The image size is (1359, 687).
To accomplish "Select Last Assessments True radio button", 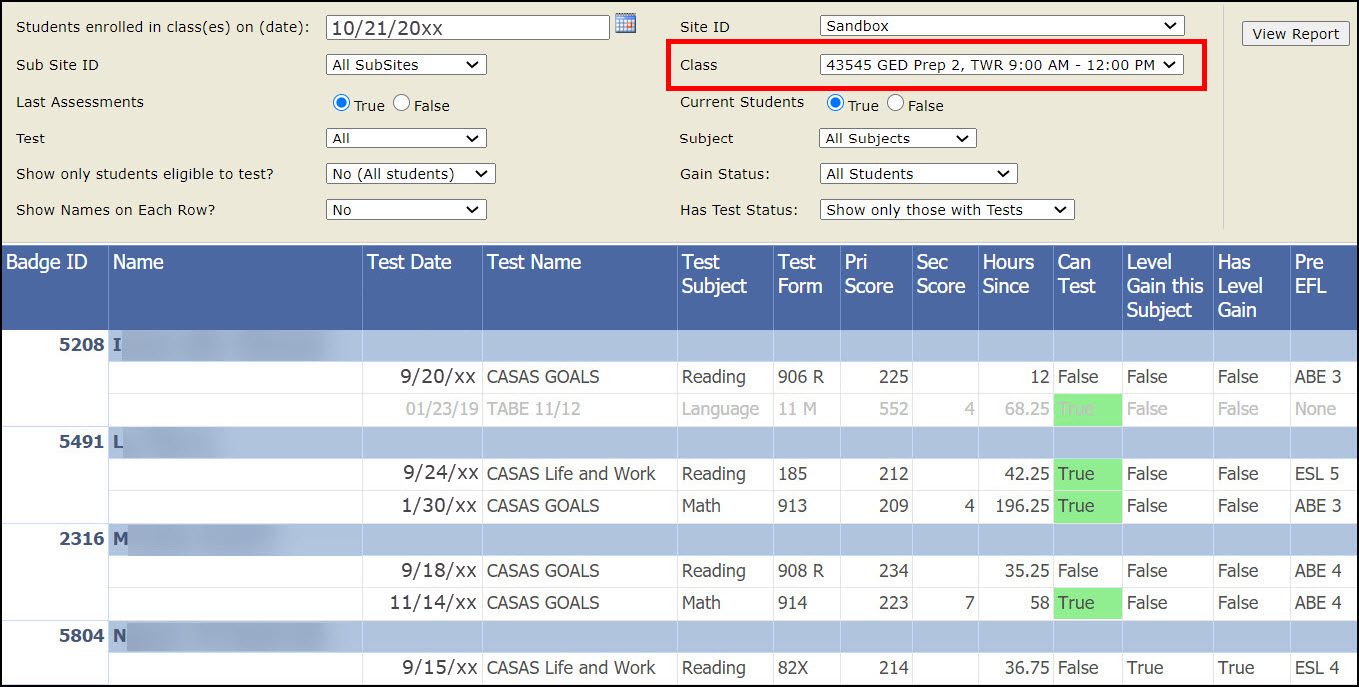I will pos(342,103).
